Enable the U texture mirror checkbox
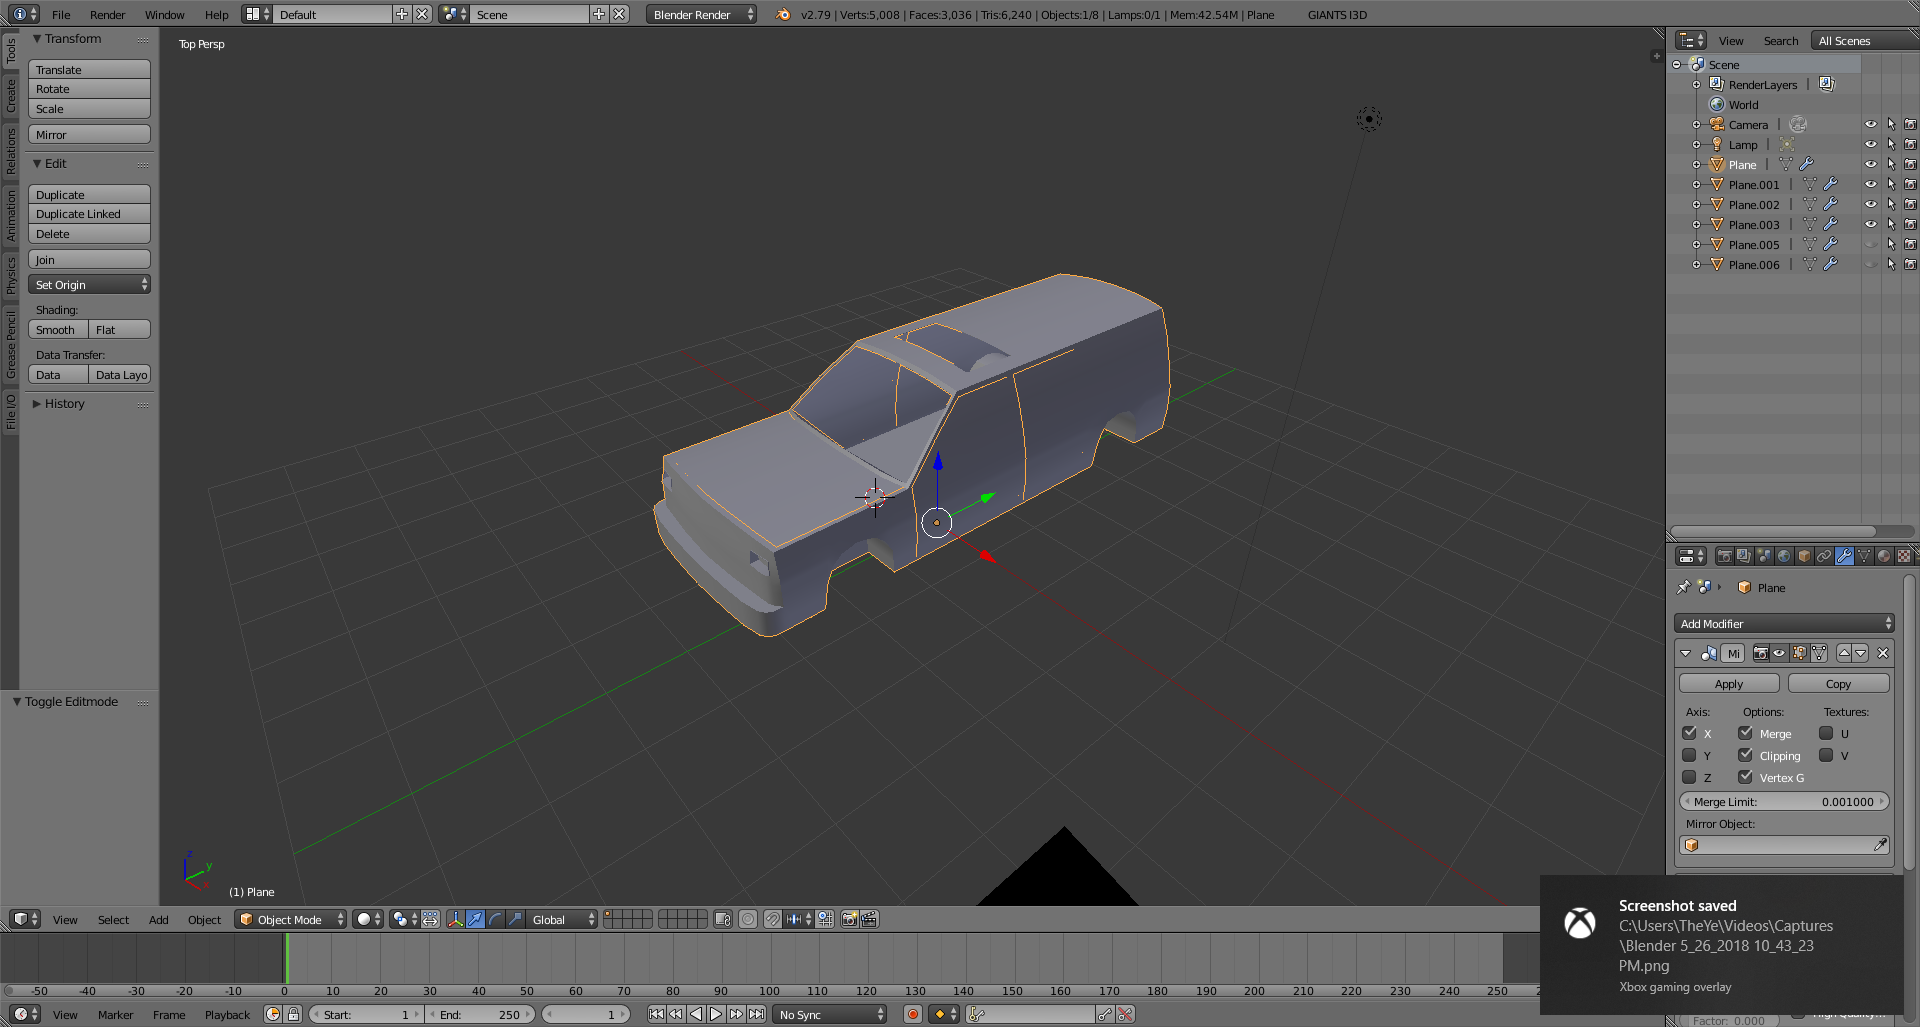This screenshot has height=1027, width=1920. [1826, 733]
